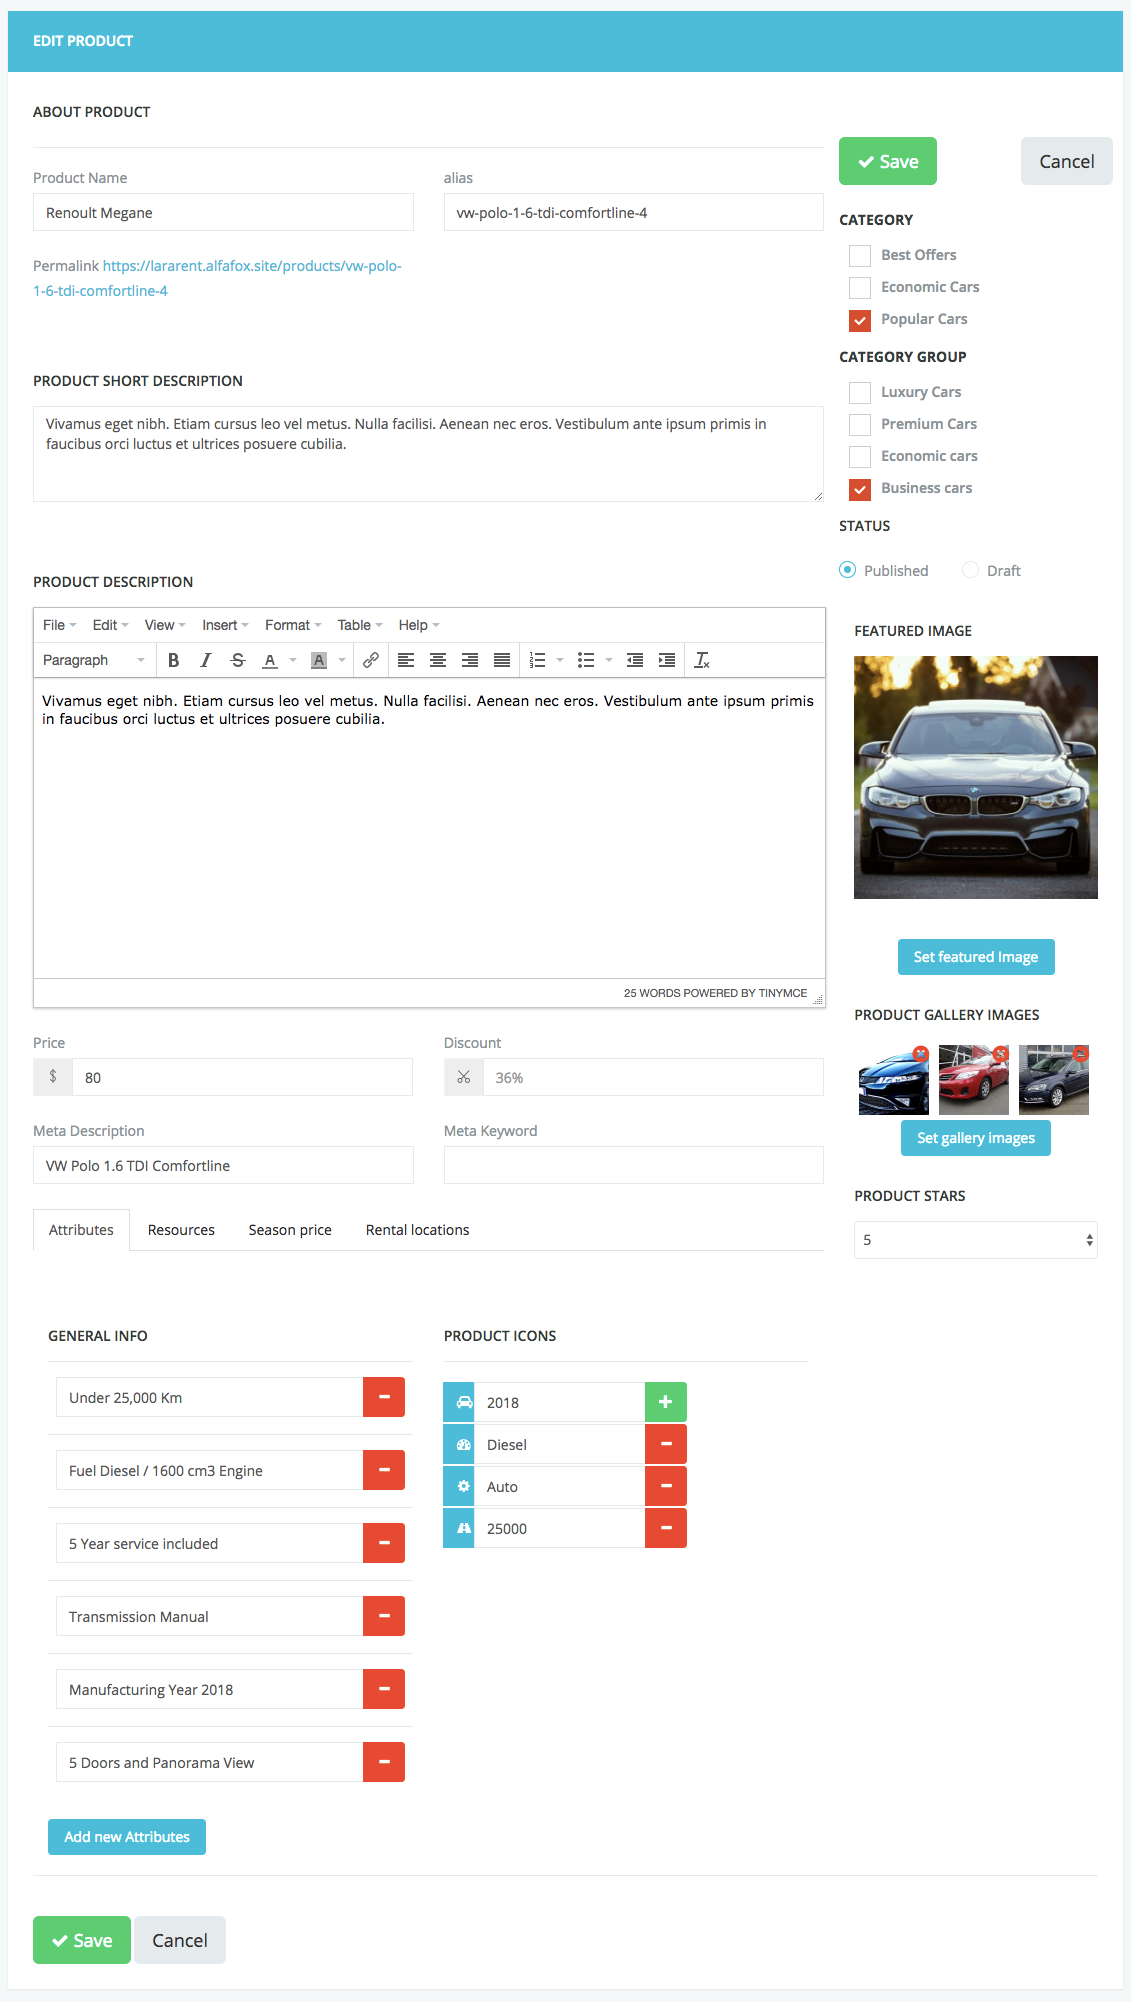Open the Format menu in editor
The height and width of the screenshot is (2002, 1131).
pos(293,625)
